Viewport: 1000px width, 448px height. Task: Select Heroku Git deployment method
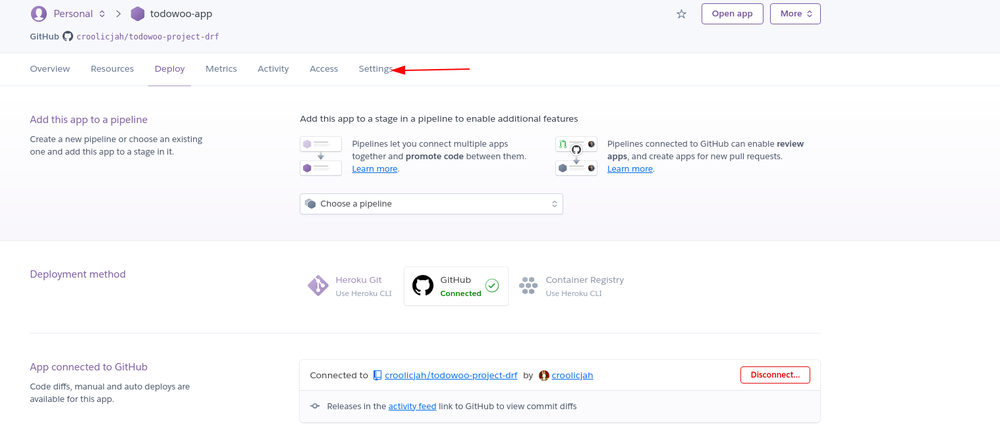[x=350, y=286]
